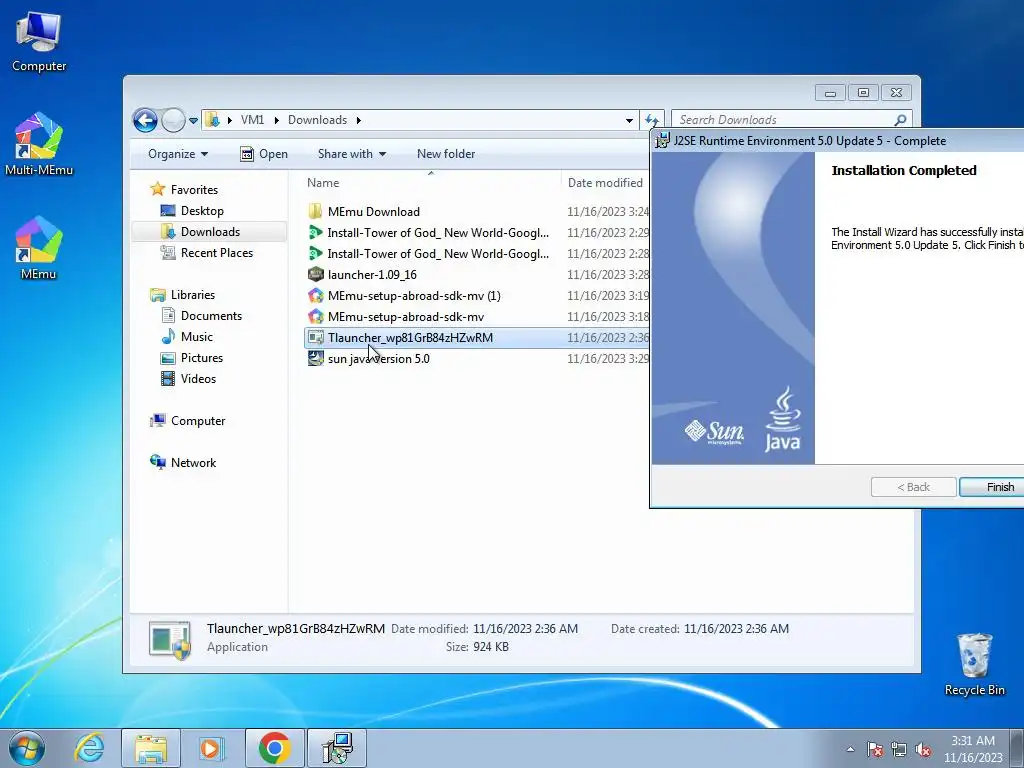Image resolution: width=1024 pixels, height=768 pixels.
Task: Open Recent Places in Favorites
Action: pyautogui.click(x=216, y=252)
